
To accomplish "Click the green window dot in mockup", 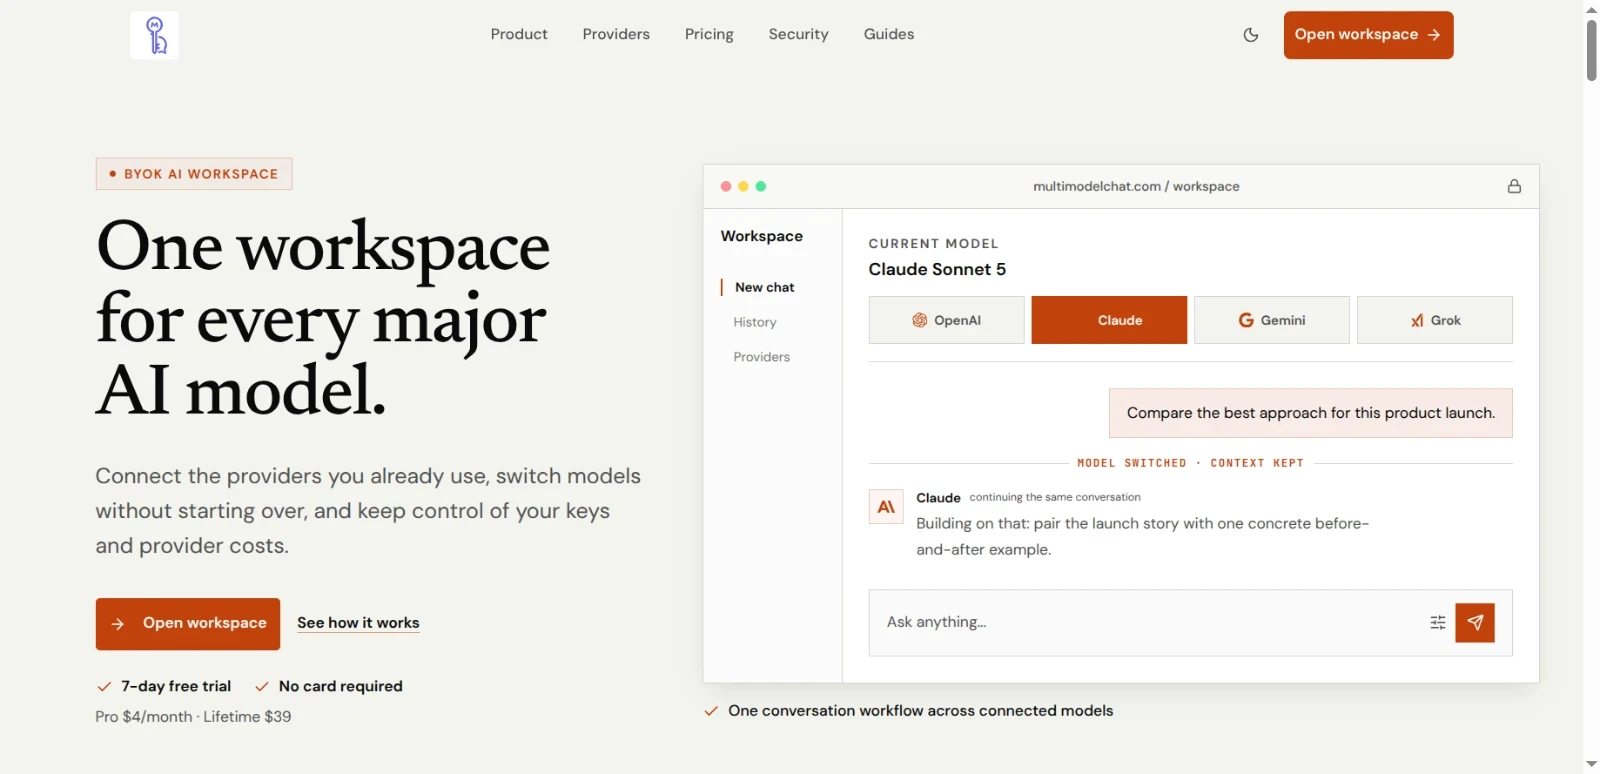I will point(761,186).
